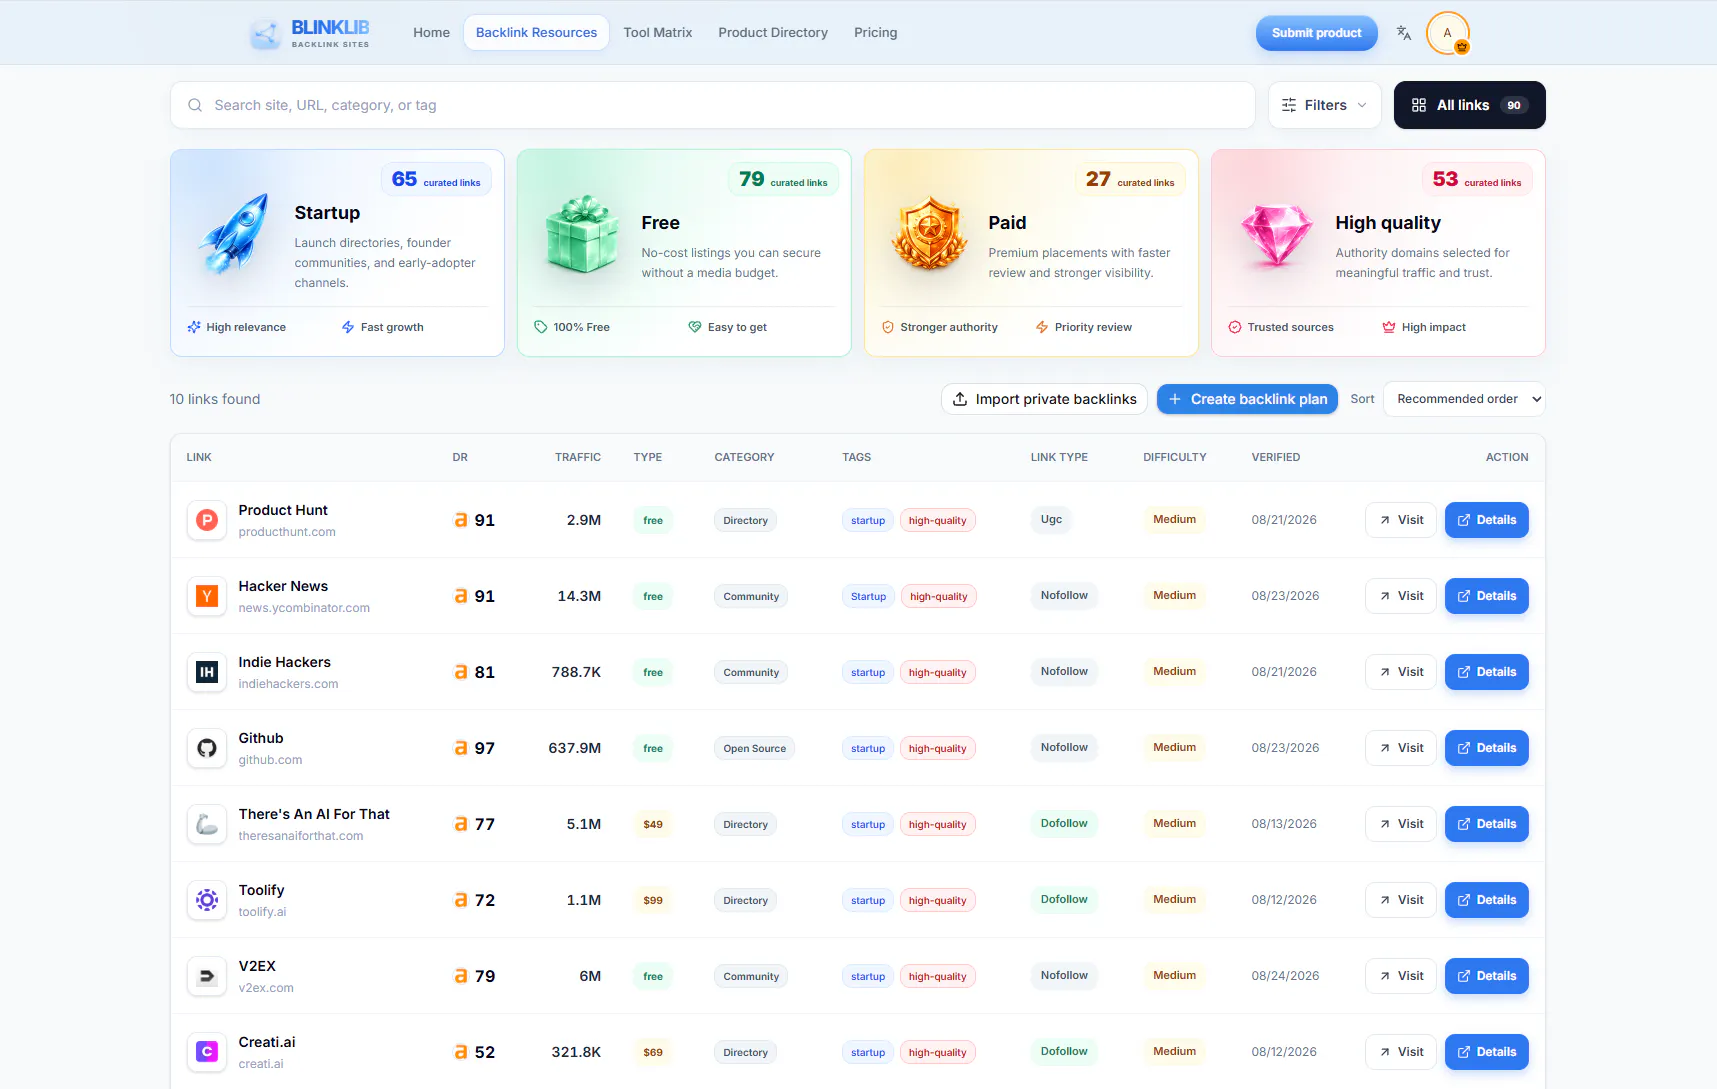
Task: Open Details for Creati.ai
Action: tap(1487, 1052)
